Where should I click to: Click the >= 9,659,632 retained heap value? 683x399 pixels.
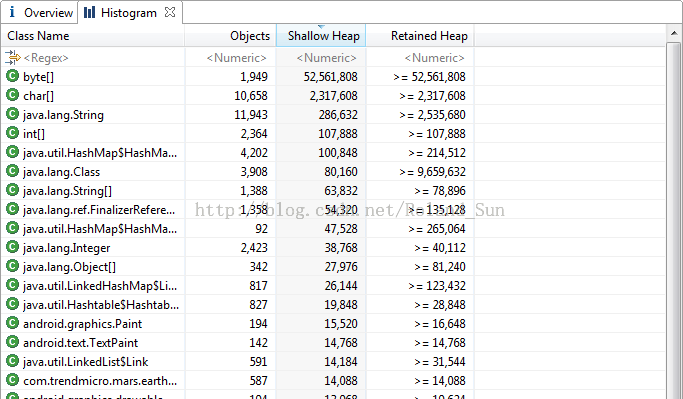coord(433,172)
